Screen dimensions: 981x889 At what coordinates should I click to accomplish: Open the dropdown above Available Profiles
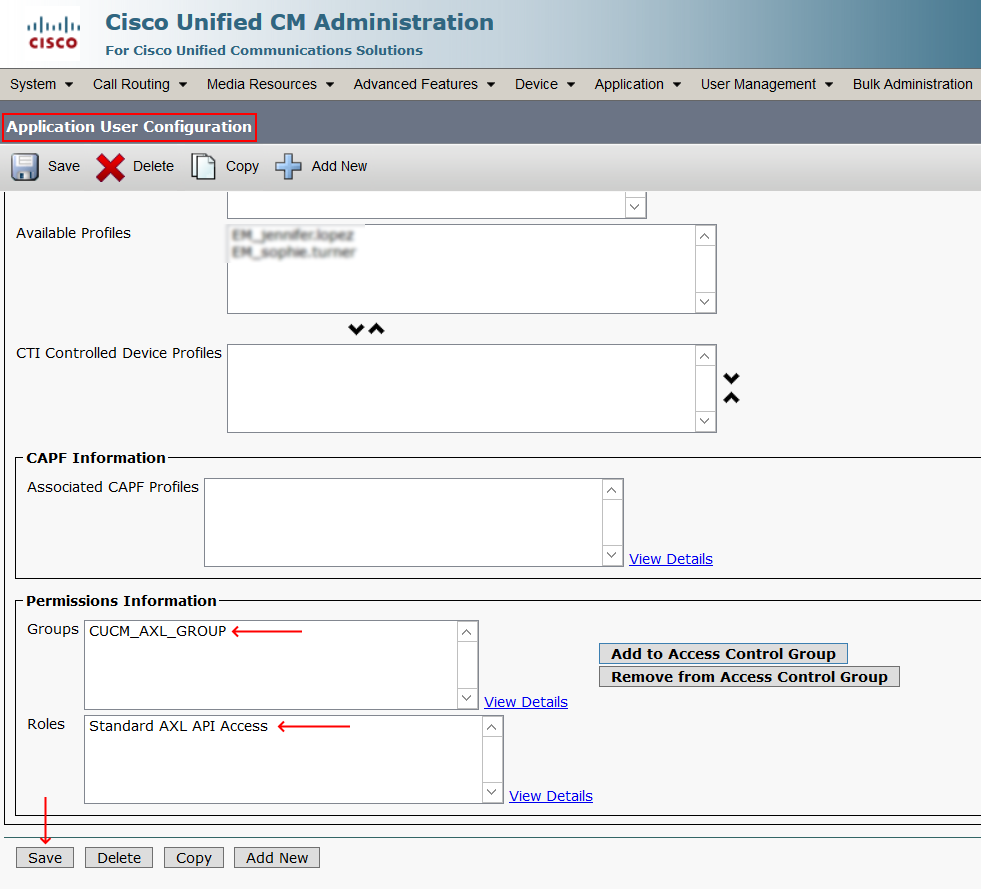pyautogui.click(x=634, y=205)
